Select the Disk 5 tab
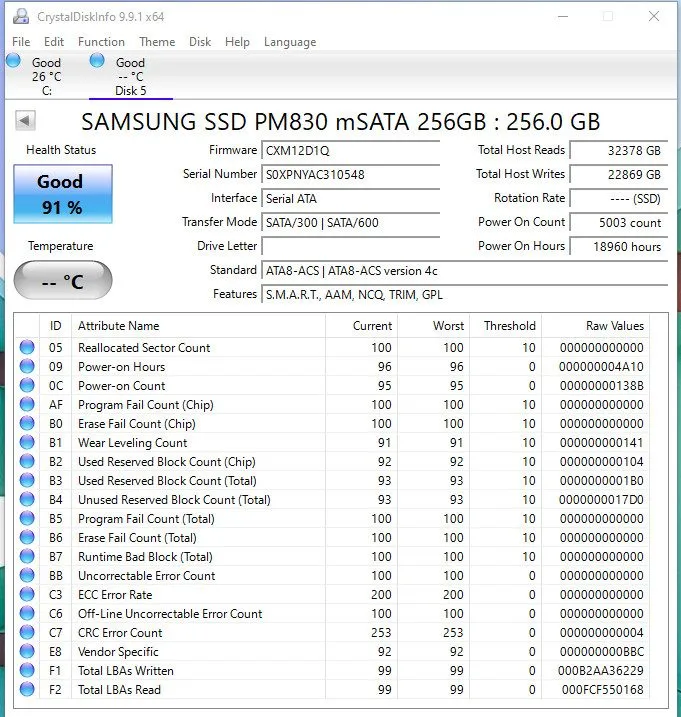This screenshot has width=681, height=717. (130, 76)
